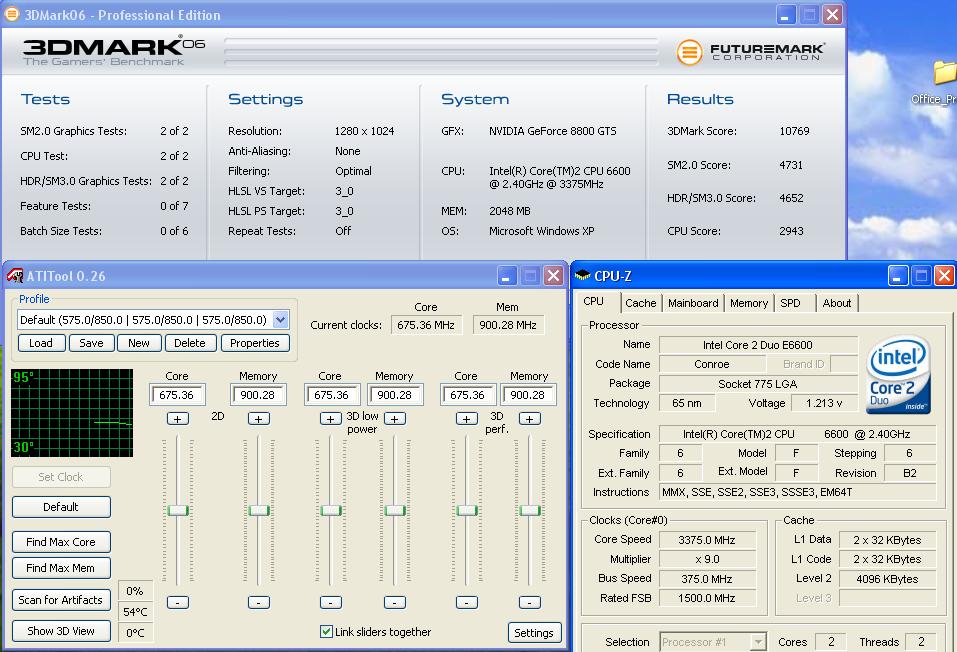Click the 2D Memory clock value field

coord(258,395)
